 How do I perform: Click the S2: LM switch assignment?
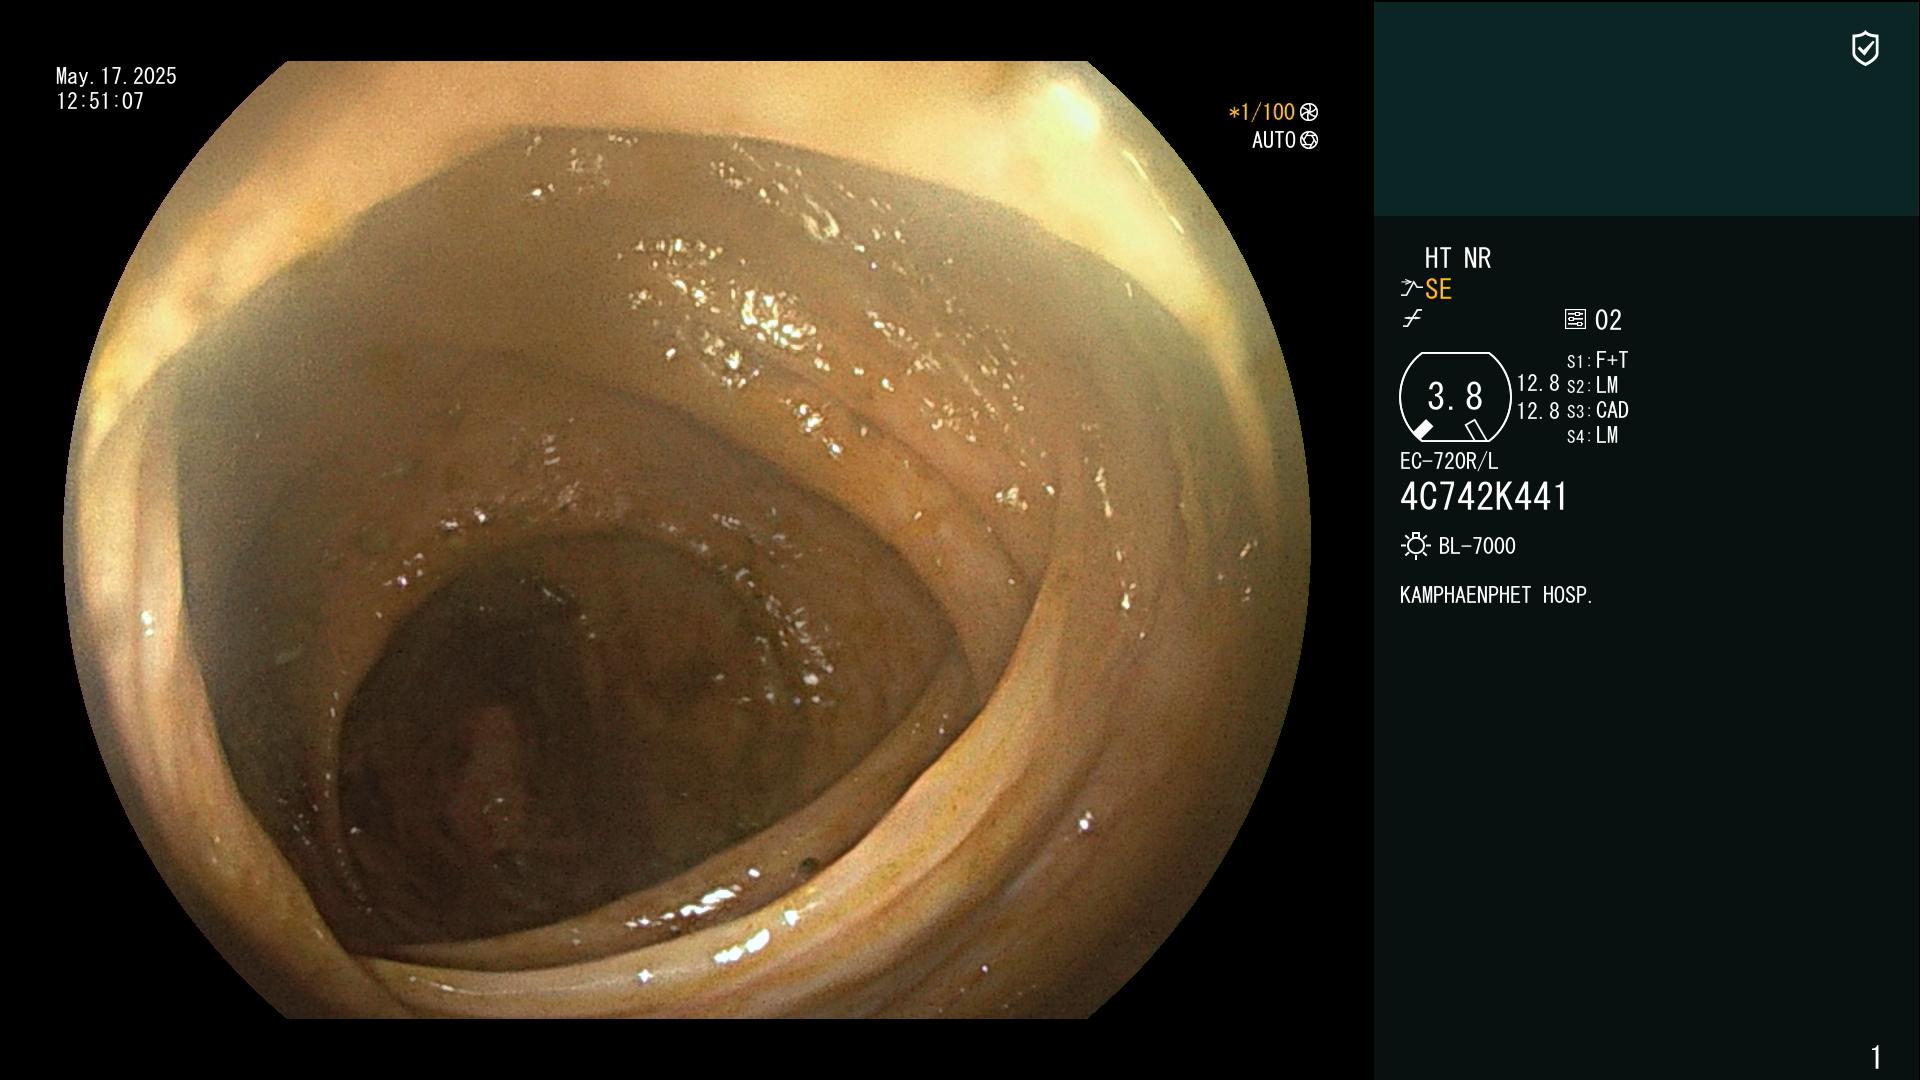point(1592,385)
